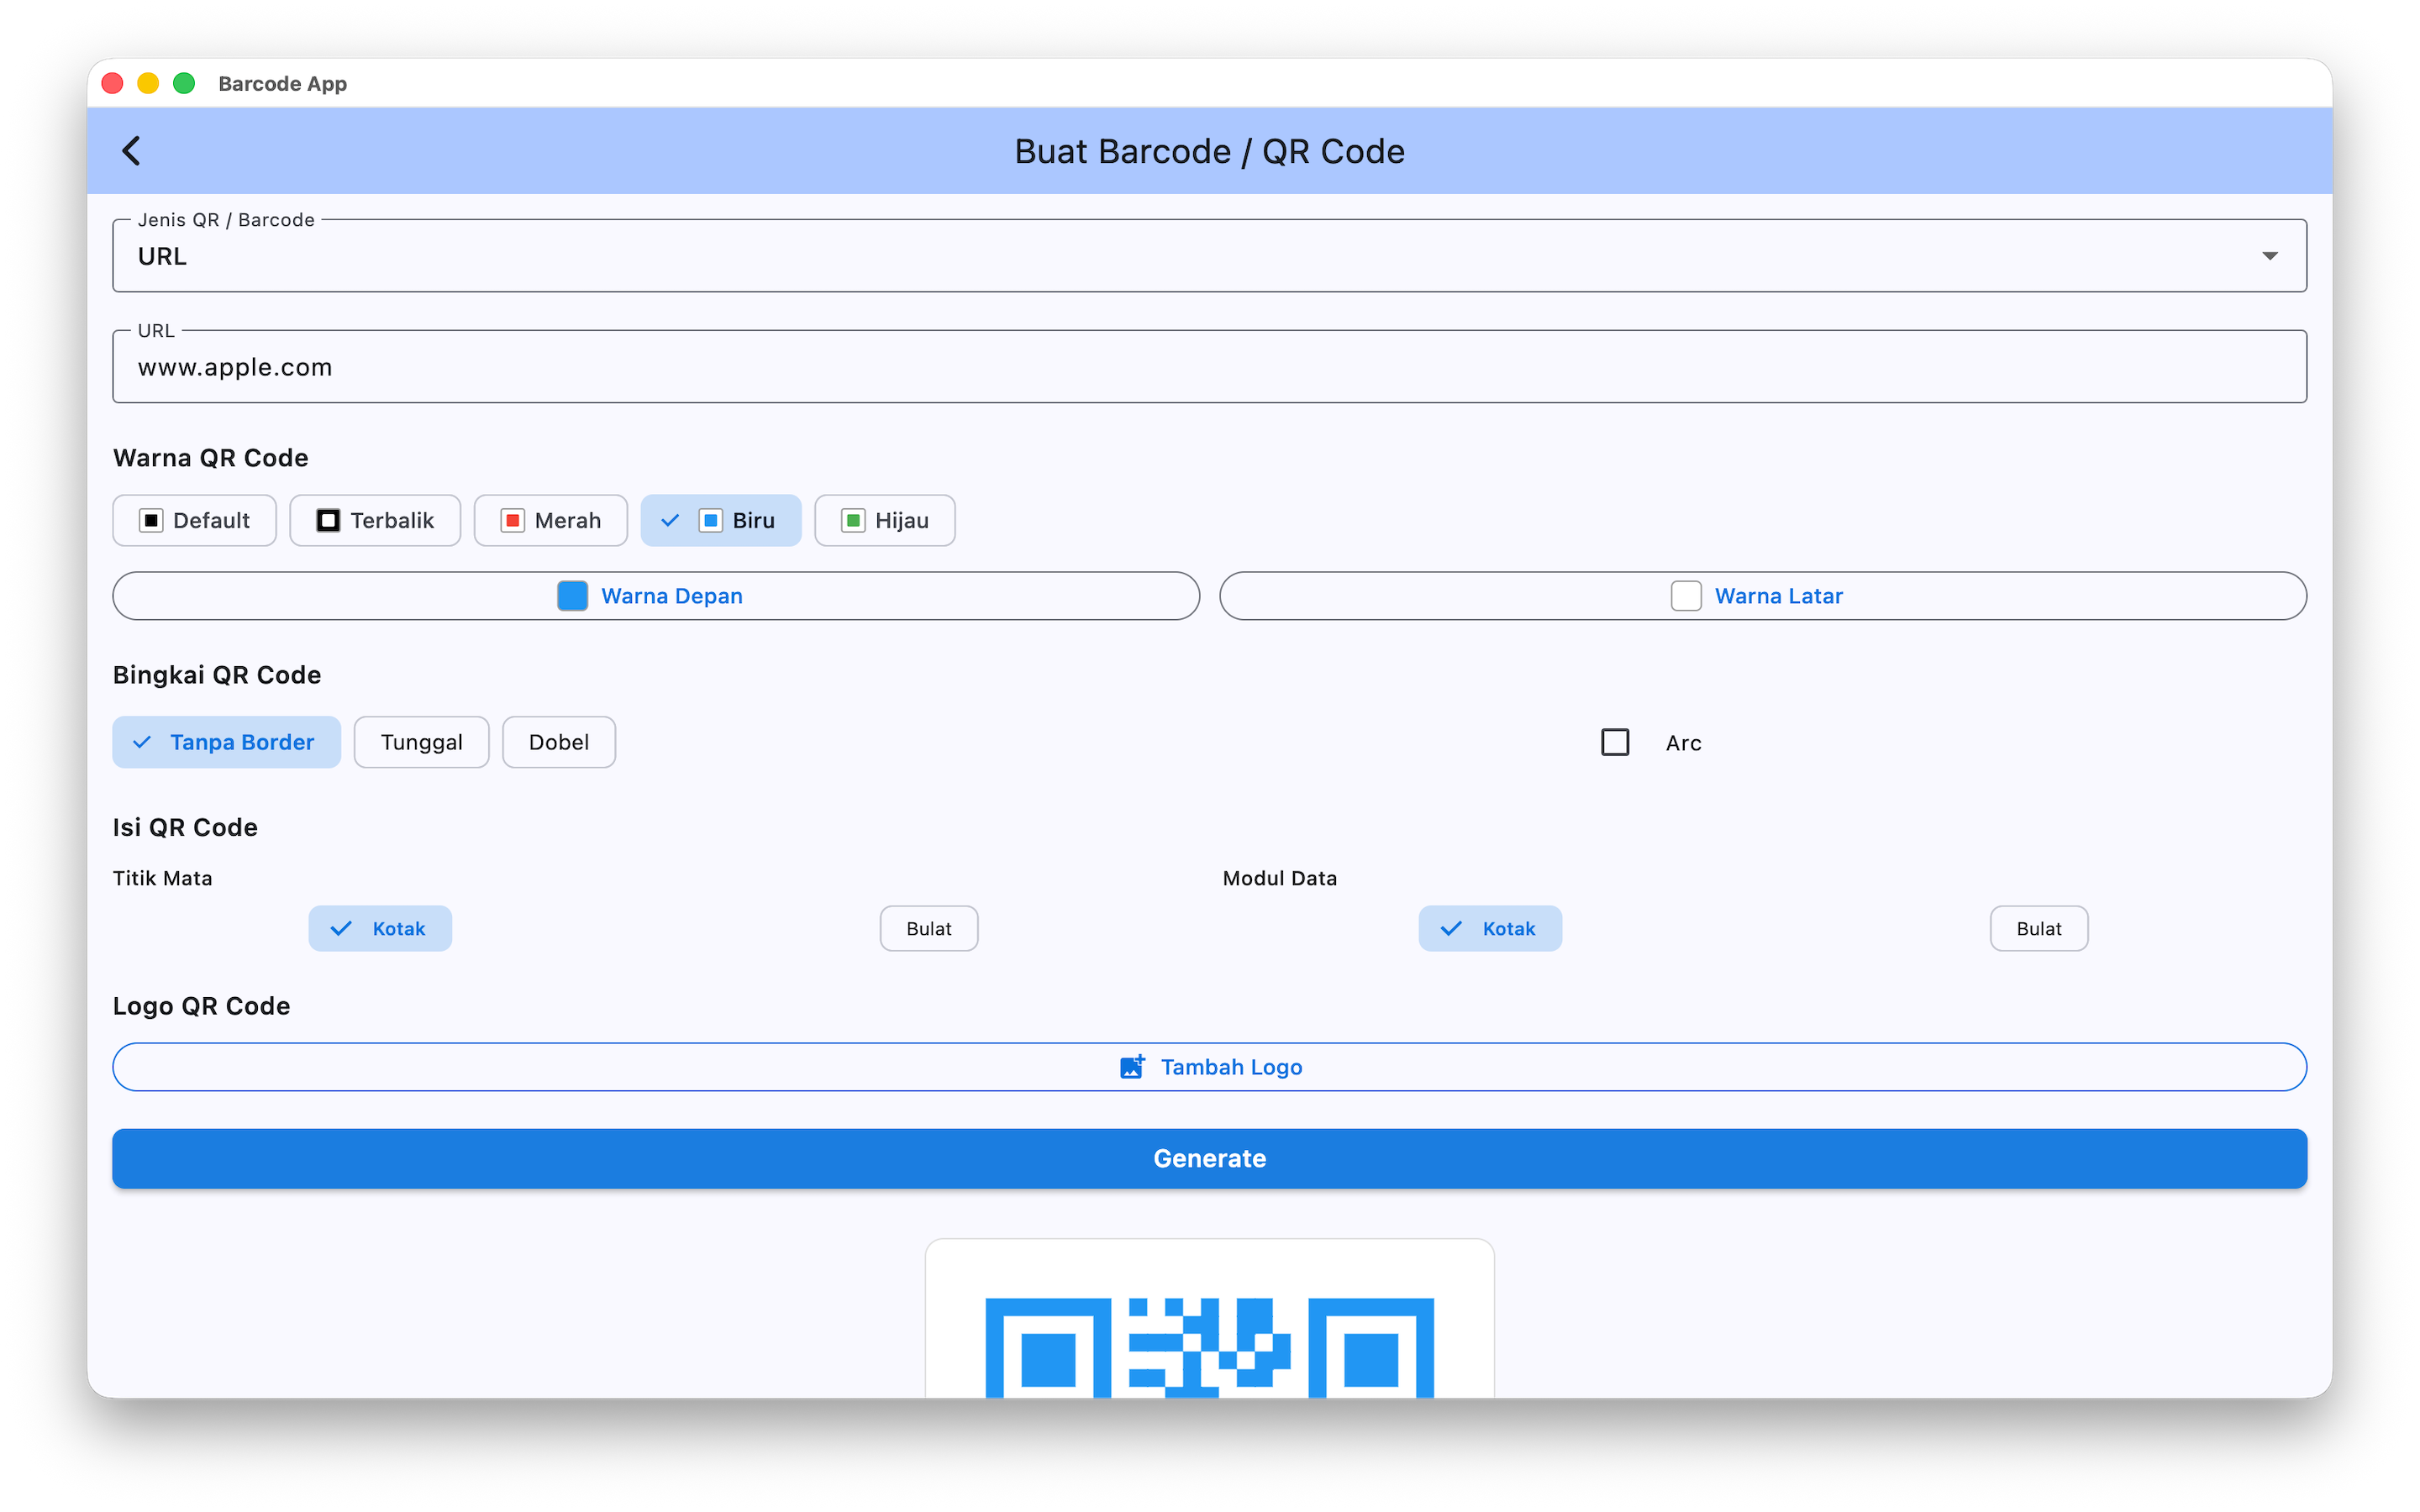Click the dropdown arrow beside URL type

click(2270, 256)
